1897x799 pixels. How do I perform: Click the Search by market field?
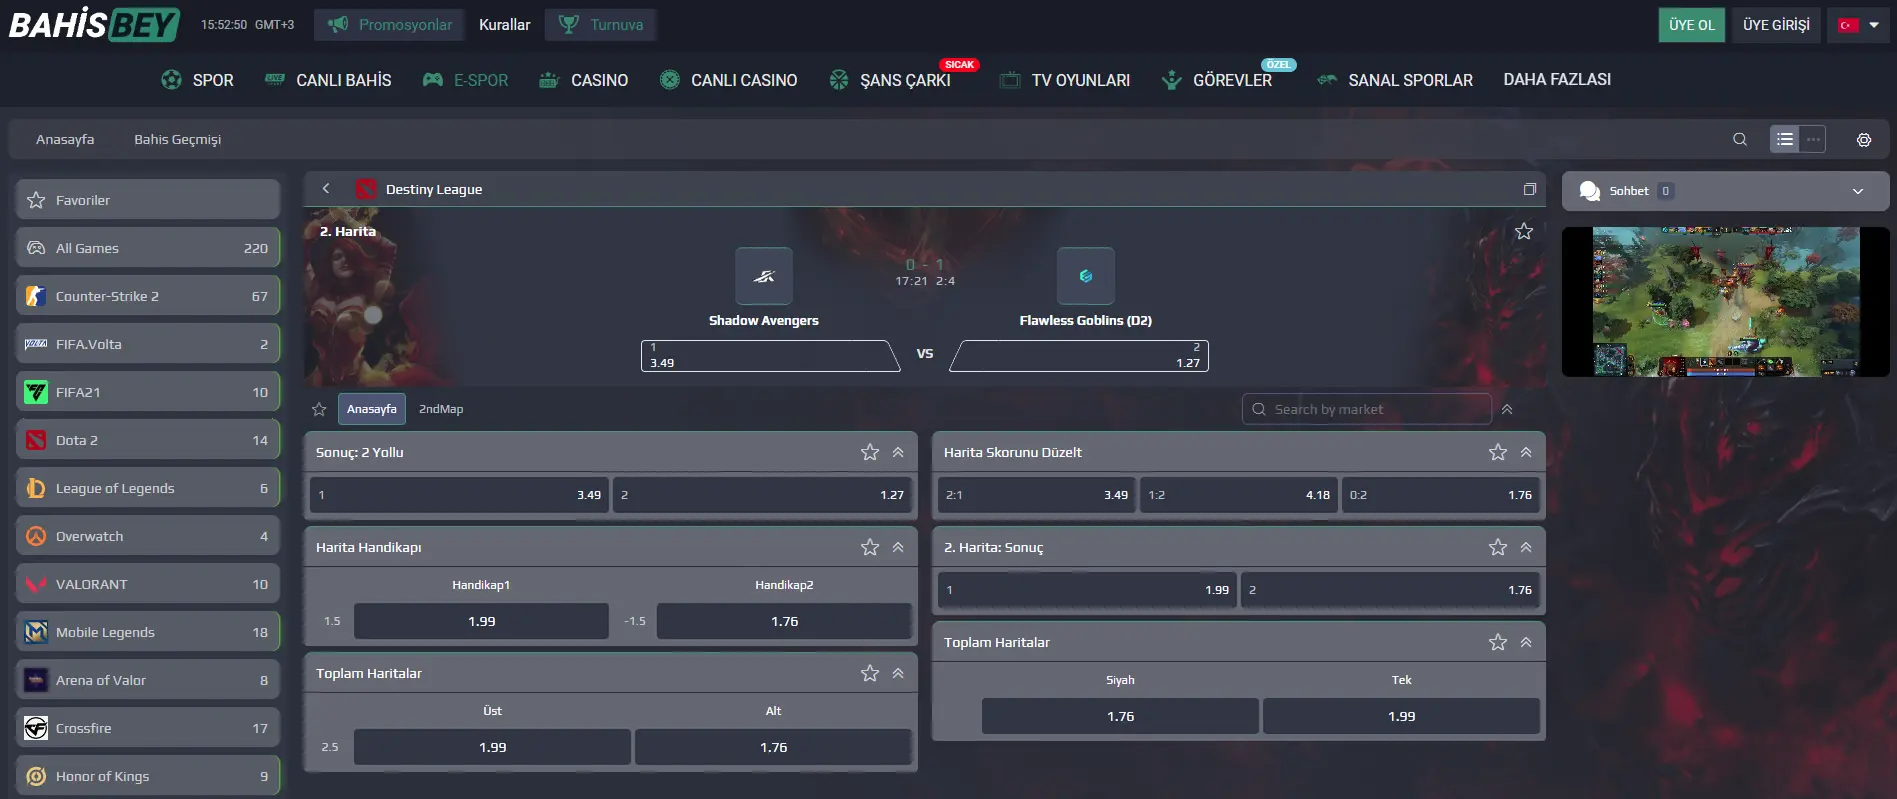(x=1367, y=409)
